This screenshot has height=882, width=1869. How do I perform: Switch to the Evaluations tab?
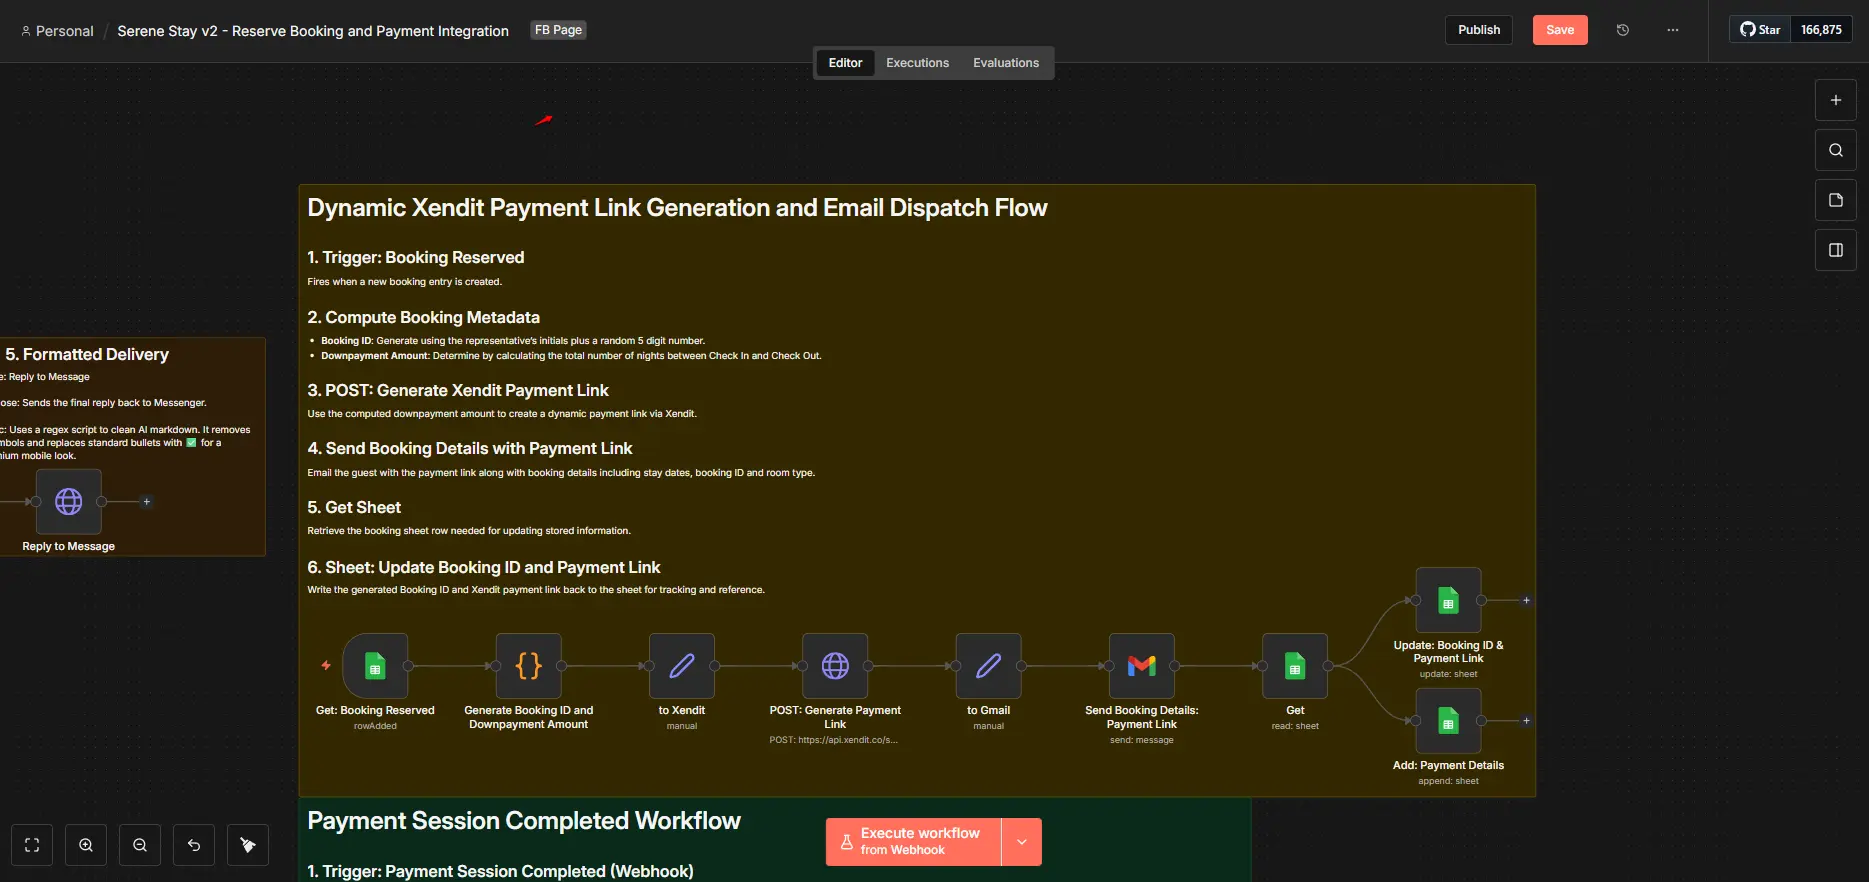pyautogui.click(x=1005, y=63)
